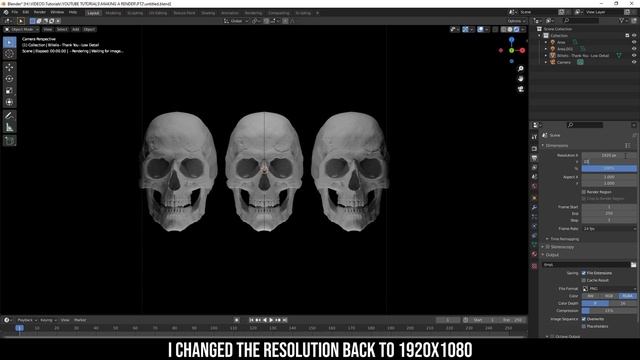The image size is (640, 360).
Task: Choose the Move tool
Action: point(9,67)
